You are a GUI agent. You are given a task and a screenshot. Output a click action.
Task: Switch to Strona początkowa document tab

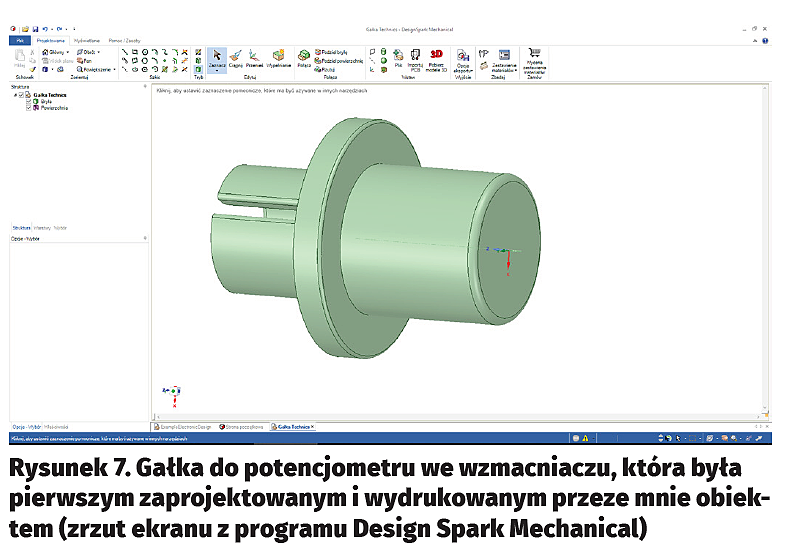pos(241,427)
